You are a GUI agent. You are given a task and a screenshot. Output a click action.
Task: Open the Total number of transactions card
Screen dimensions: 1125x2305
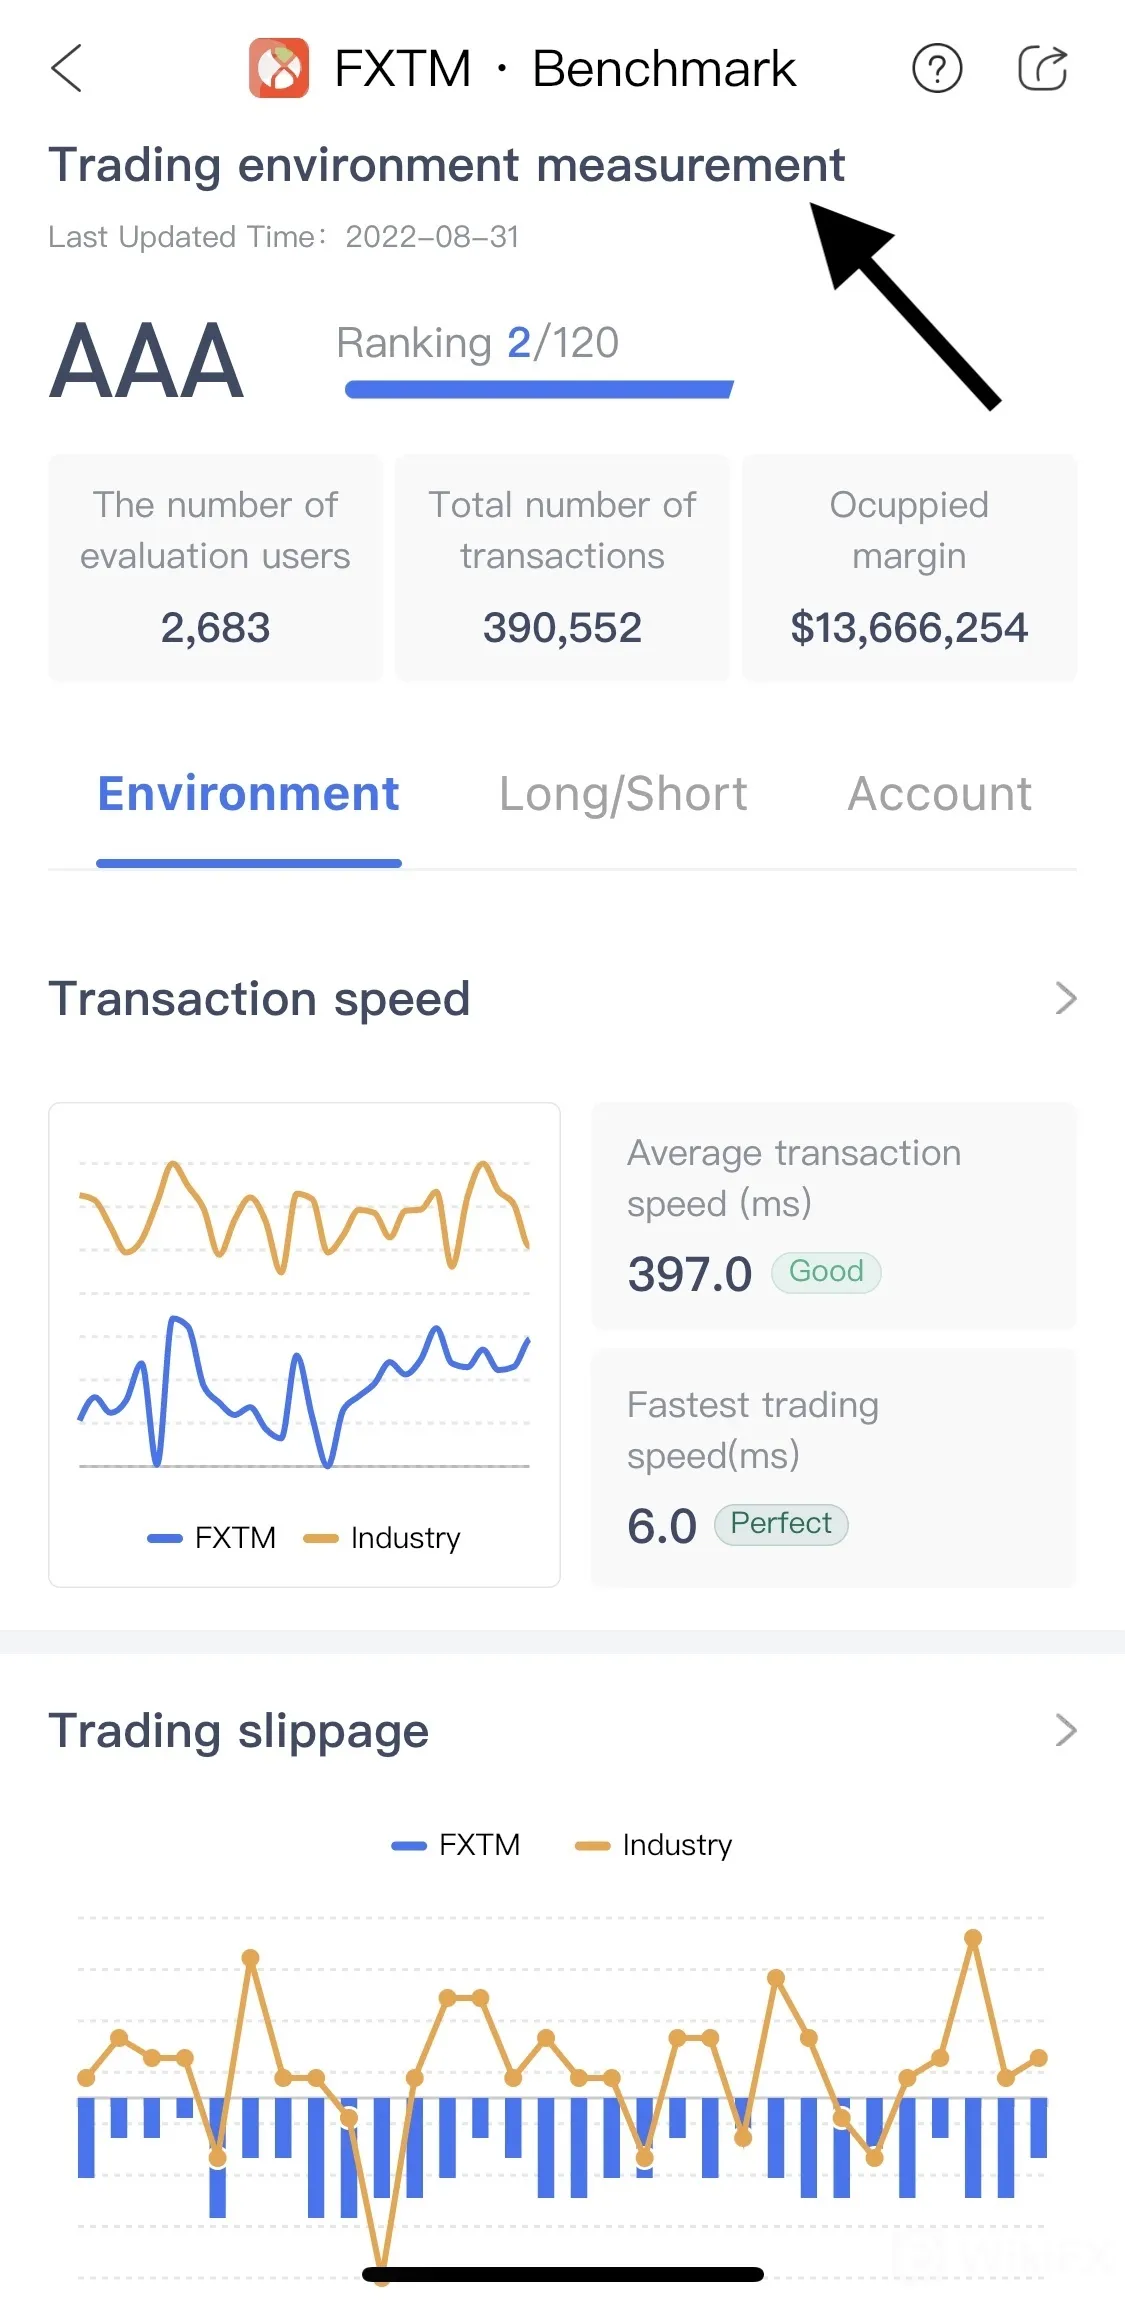562,568
